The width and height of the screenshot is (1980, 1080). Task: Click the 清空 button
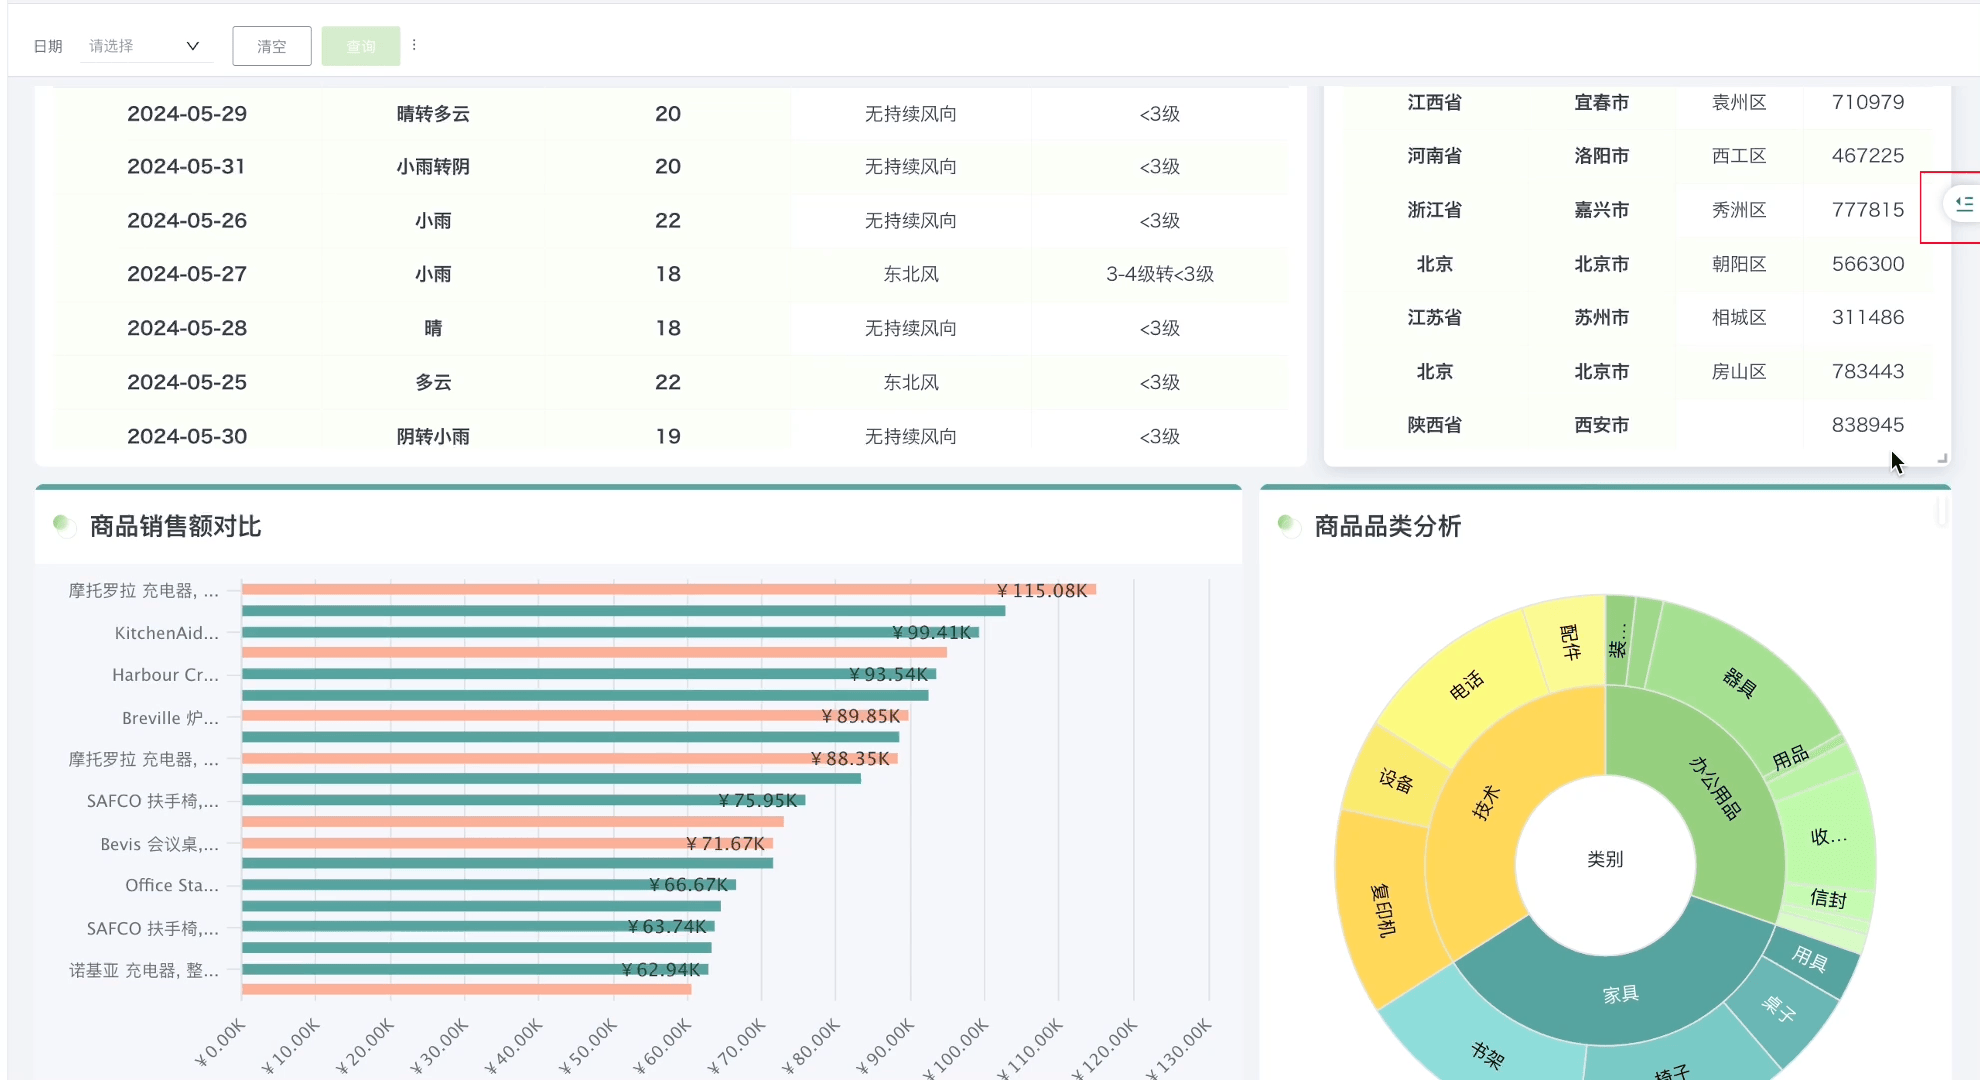[x=272, y=46]
